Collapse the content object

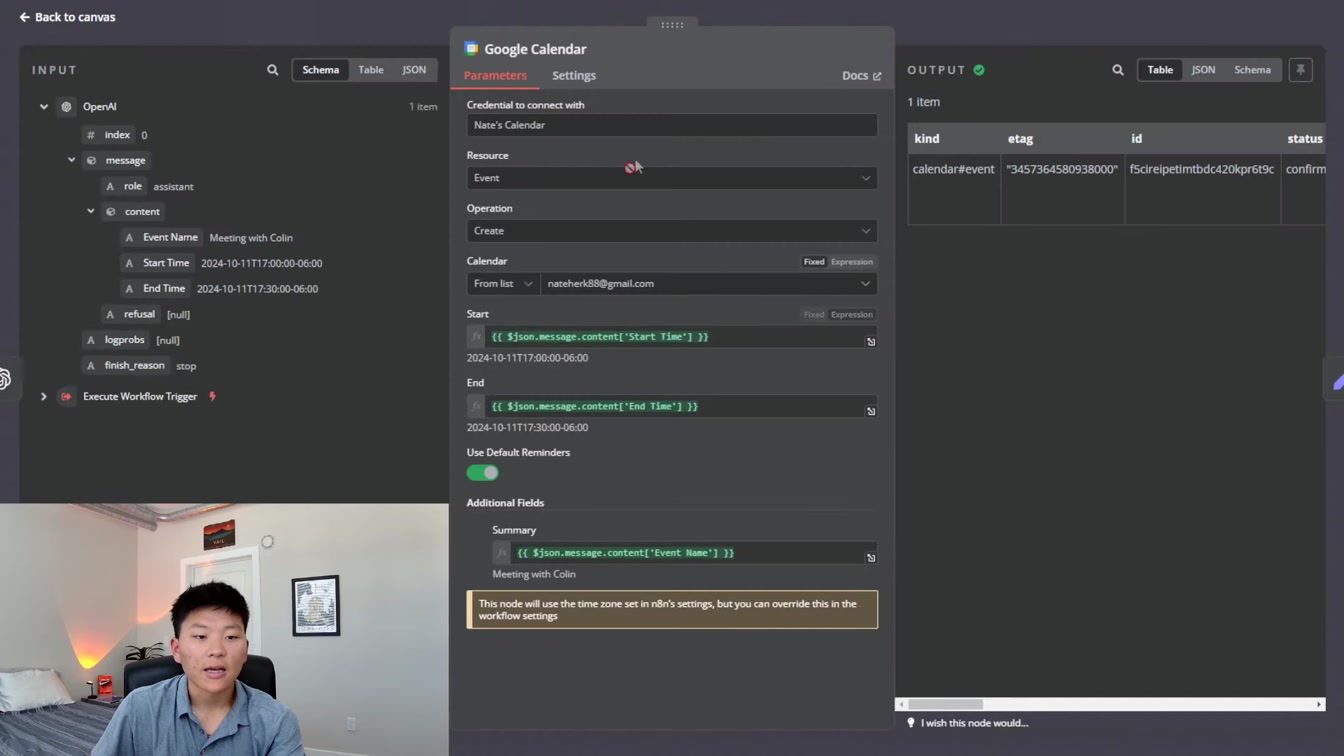click(91, 212)
